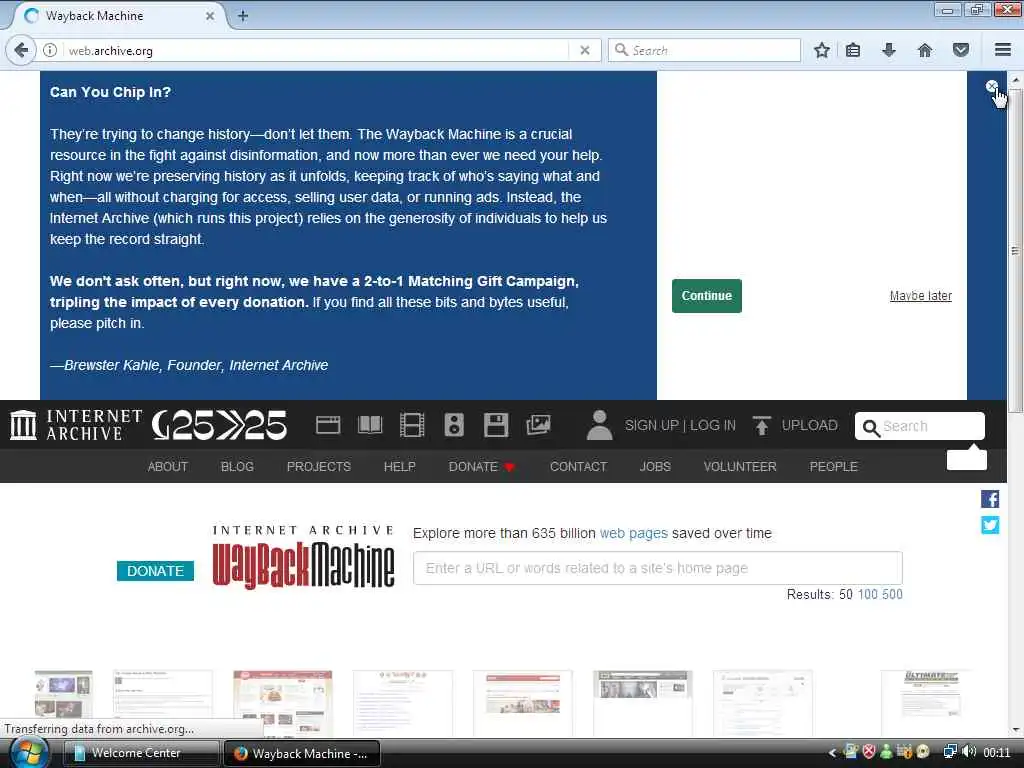This screenshot has width=1024, height=768.
Task: Open the Video film-strip icon in navbar
Action: pyautogui.click(x=412, y=425)
